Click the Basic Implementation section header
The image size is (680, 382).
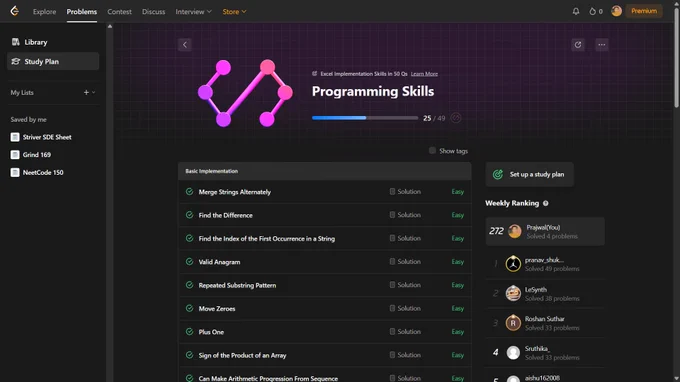(324, 171)
